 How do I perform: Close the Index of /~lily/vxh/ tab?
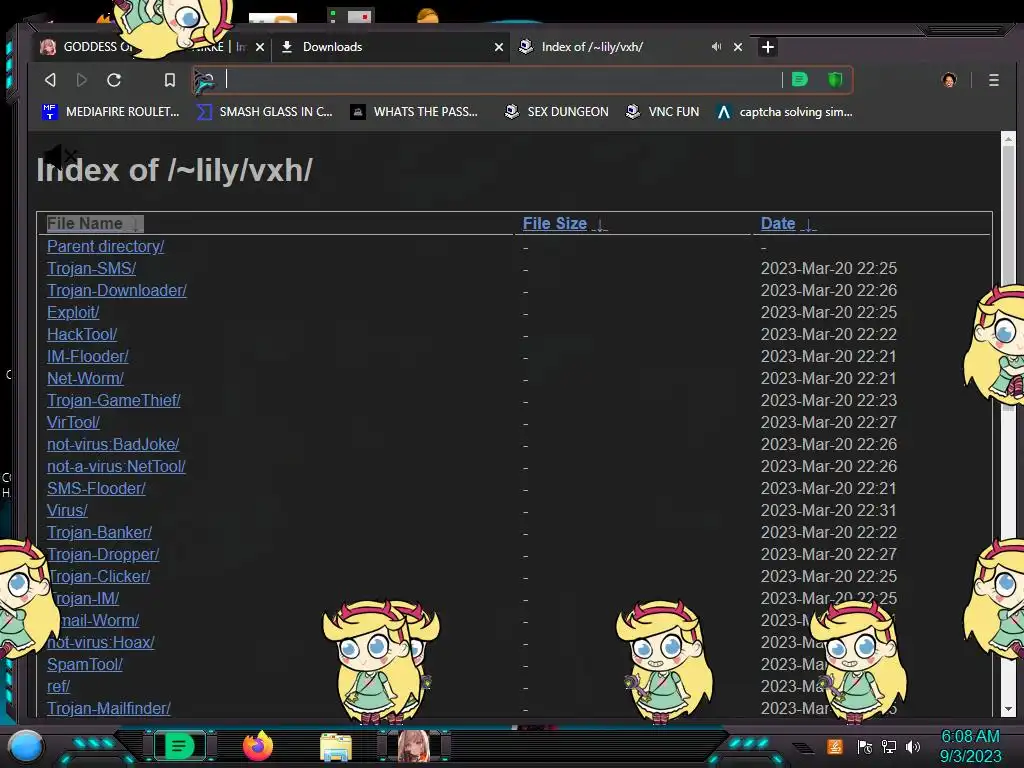click(738, 47)
